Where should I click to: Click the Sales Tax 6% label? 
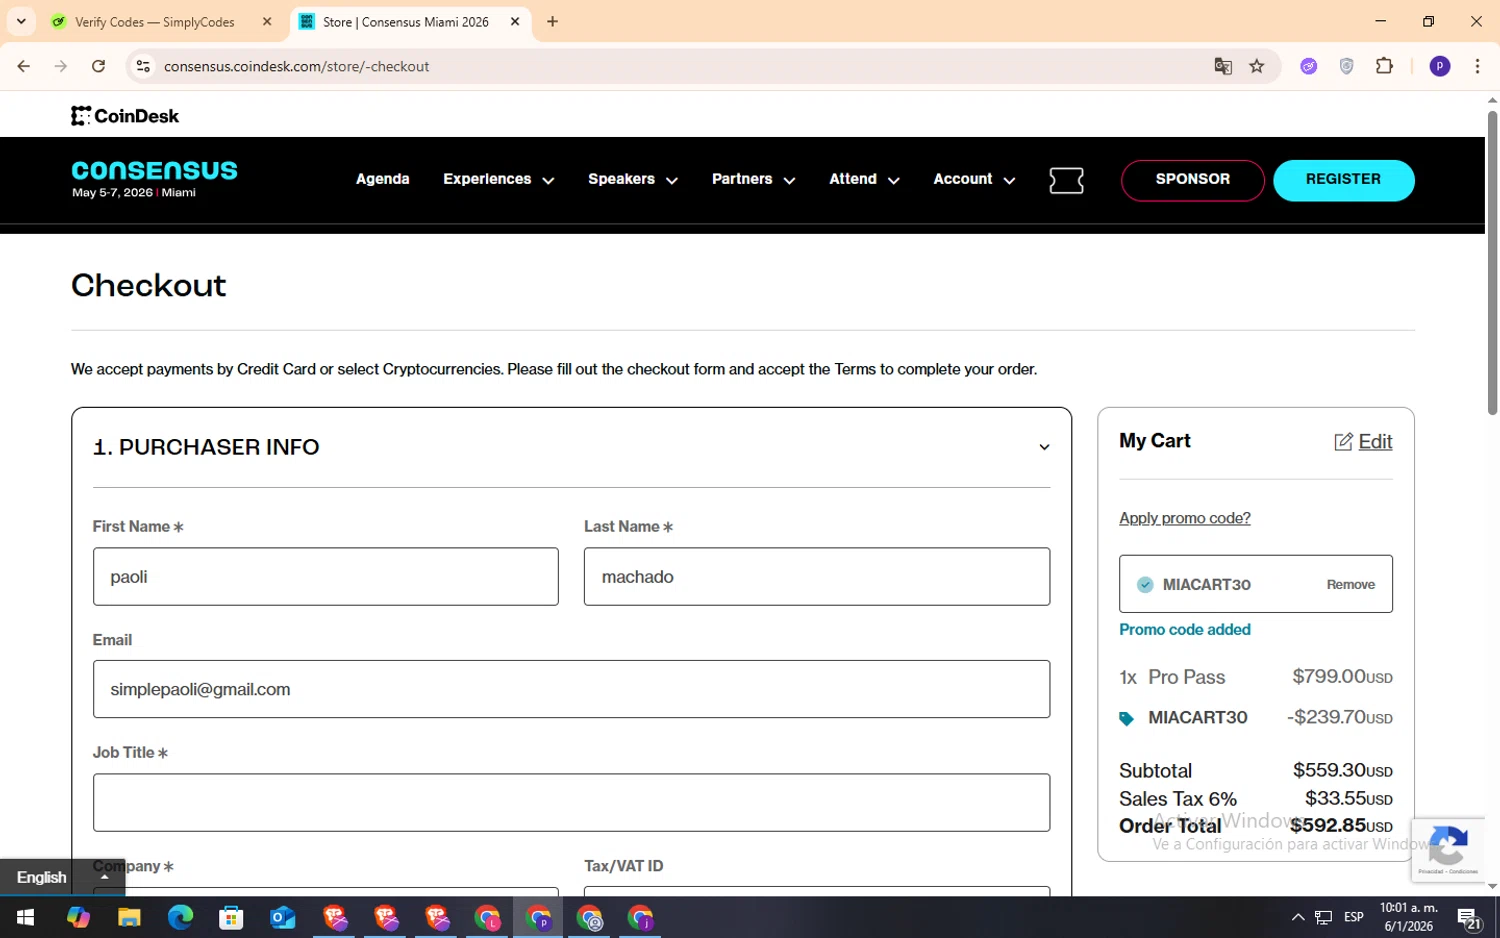click(1177, 799)
